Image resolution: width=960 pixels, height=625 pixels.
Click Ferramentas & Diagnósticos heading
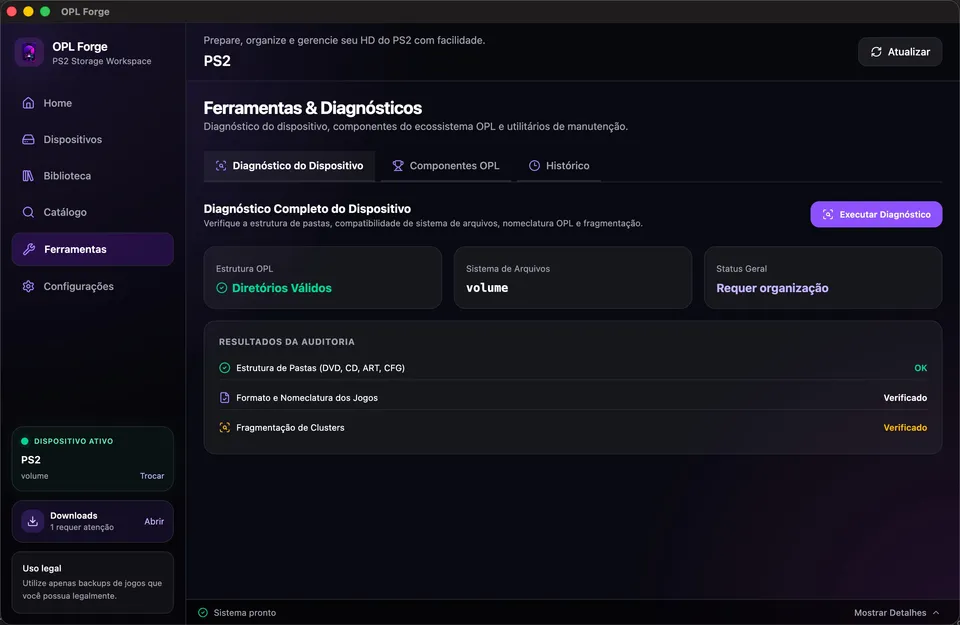(312, 108)
